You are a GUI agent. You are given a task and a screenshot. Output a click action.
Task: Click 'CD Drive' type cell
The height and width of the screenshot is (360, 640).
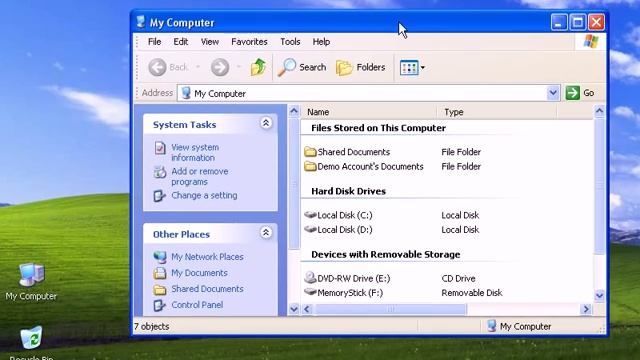click(x=458, y=278)
